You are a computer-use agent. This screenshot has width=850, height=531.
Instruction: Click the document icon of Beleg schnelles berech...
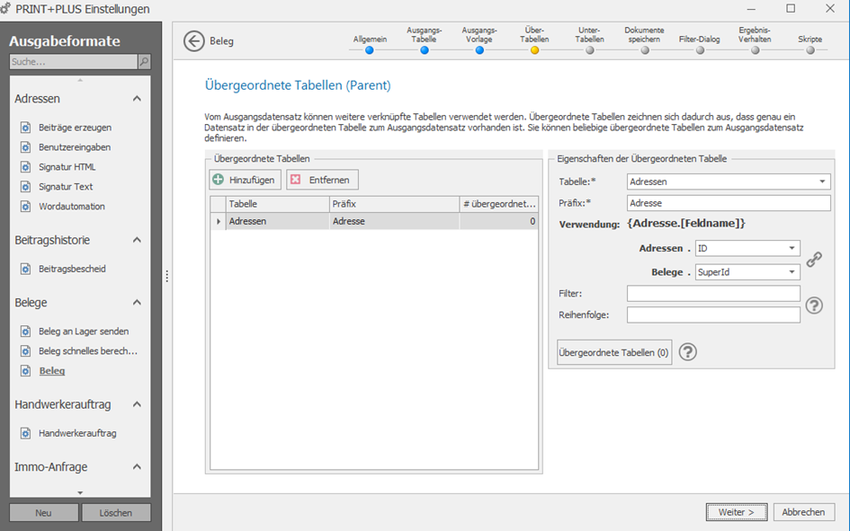click(x=25, y=351)
